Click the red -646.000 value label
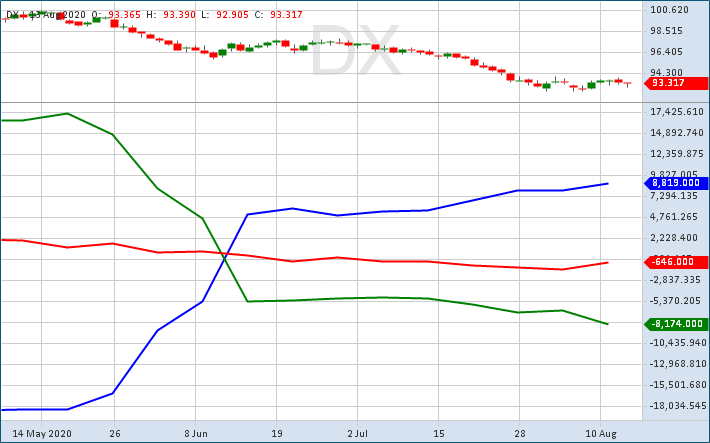The height and width of the screenshot is (443, 710). [x=676, y=262]
